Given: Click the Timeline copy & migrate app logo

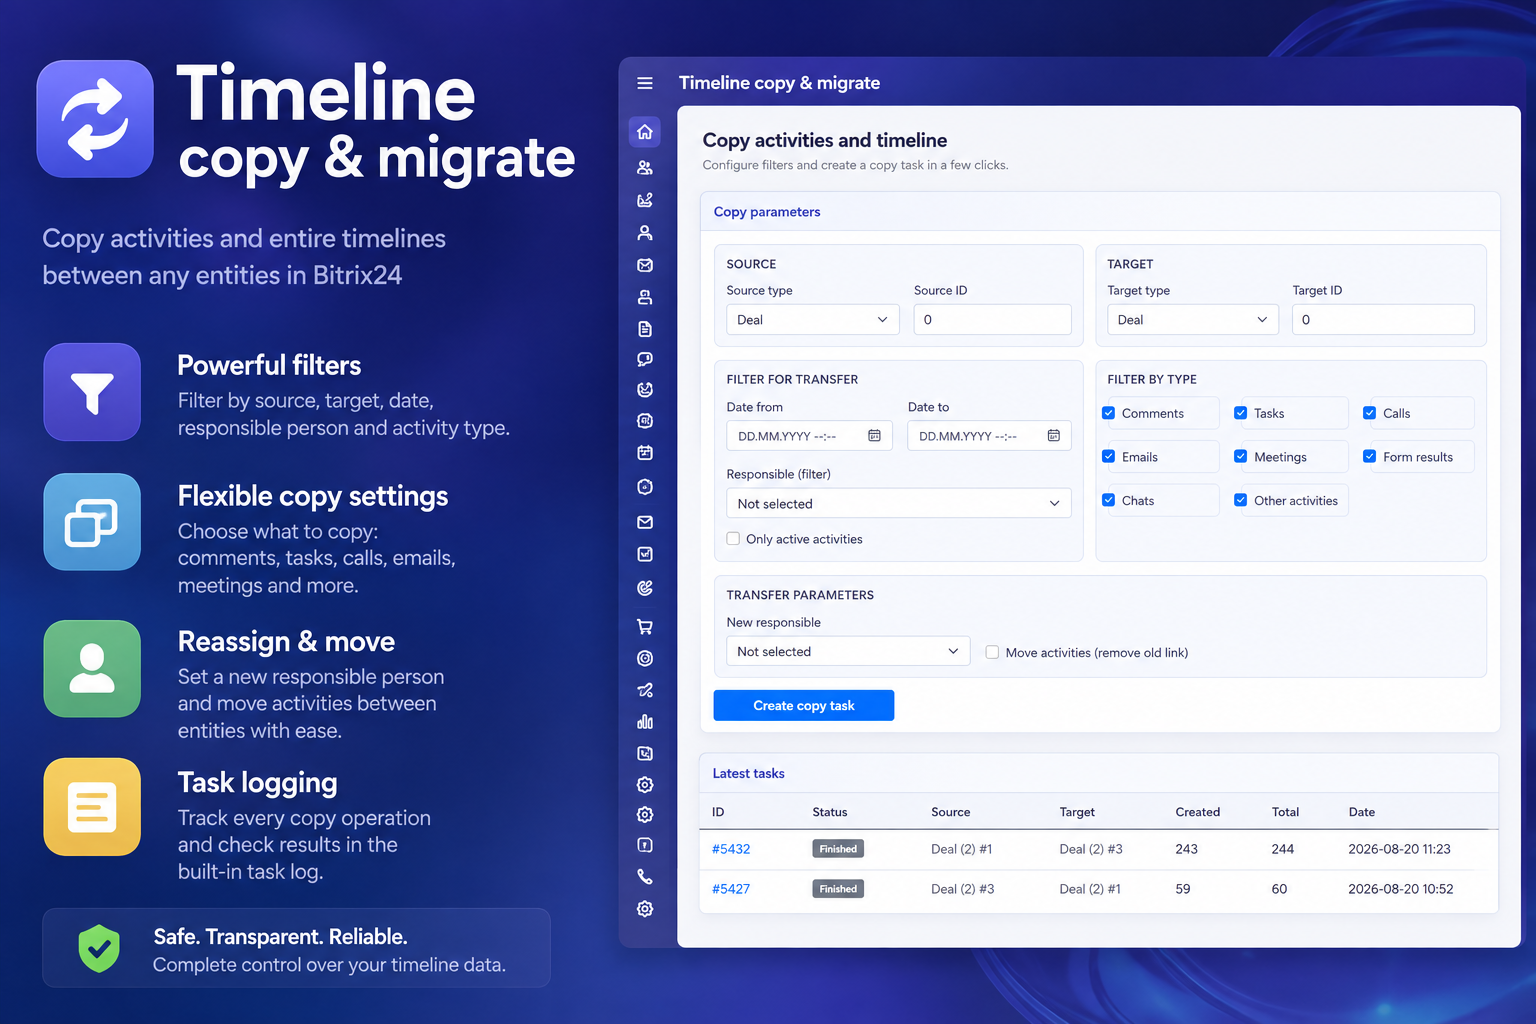Looking at the screenshot, I should click(95, 119).
